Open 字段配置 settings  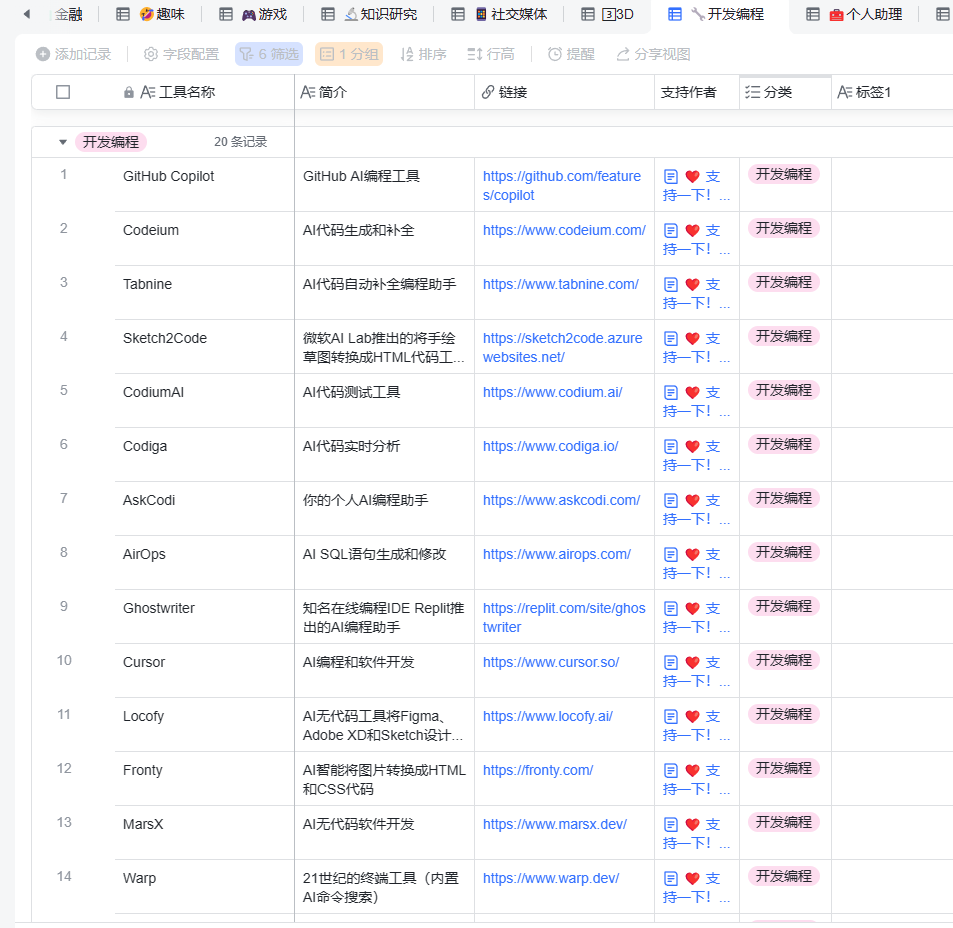point(181,54)
